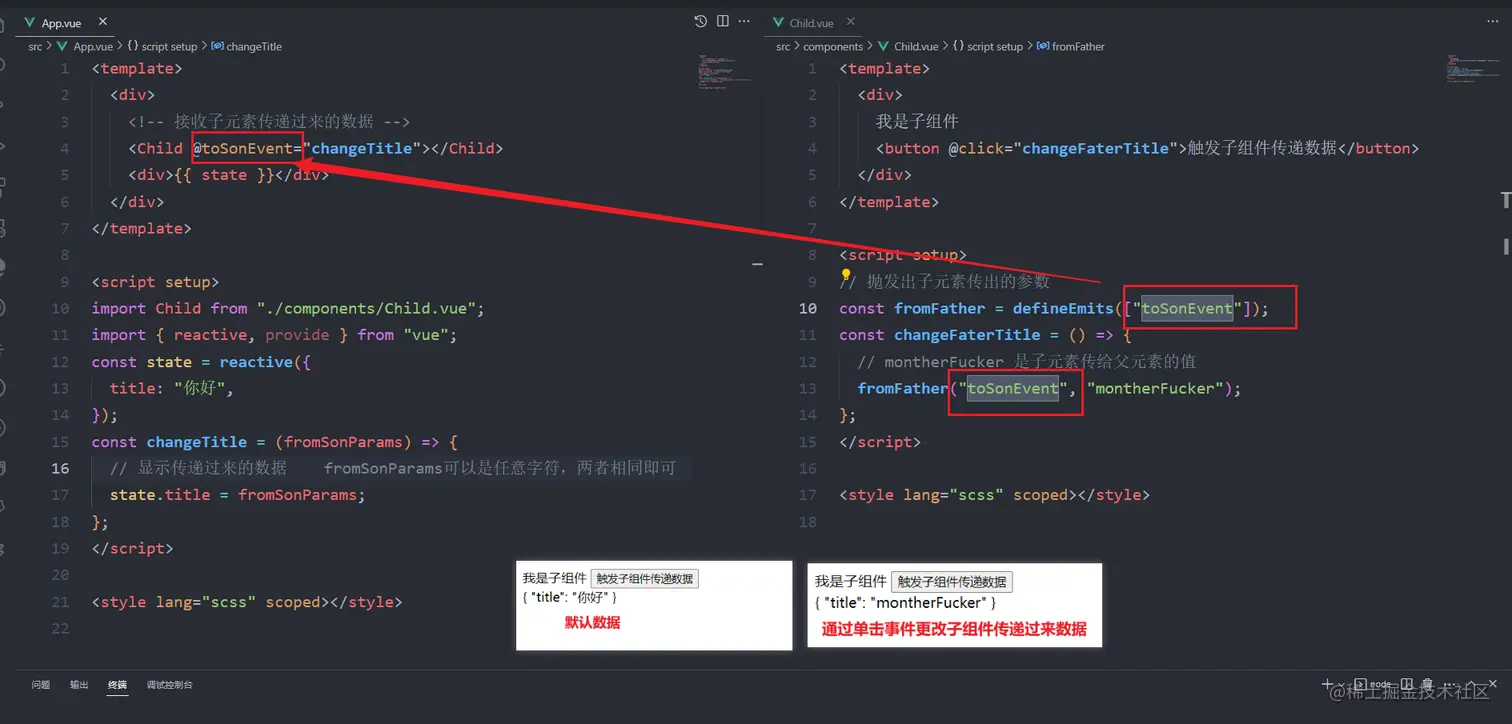Click the { "title": "你好" } preview output

tap(569, 597)
